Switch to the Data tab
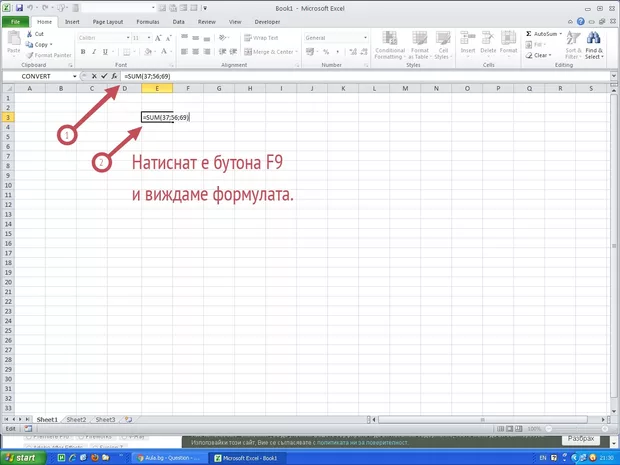The width and height of the screenshot is (620, 465). pyautogui.click(x=179, y=22)
